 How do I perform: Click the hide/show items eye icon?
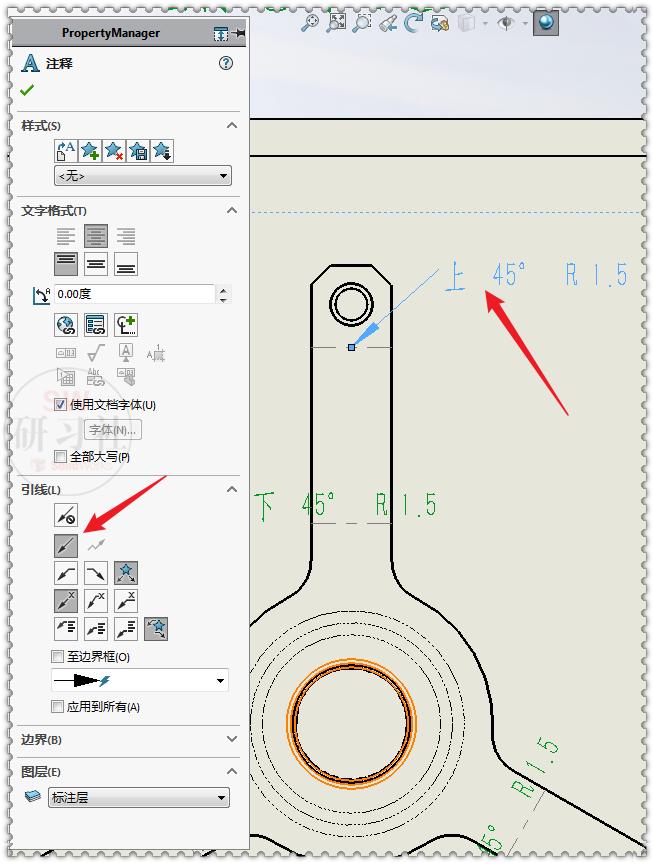505,23
